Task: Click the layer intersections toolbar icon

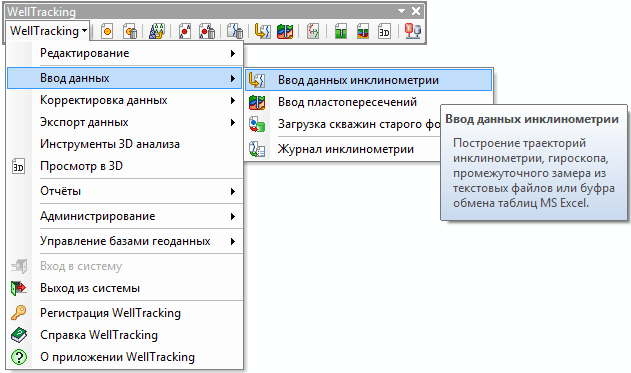Action: click(285, 31)
